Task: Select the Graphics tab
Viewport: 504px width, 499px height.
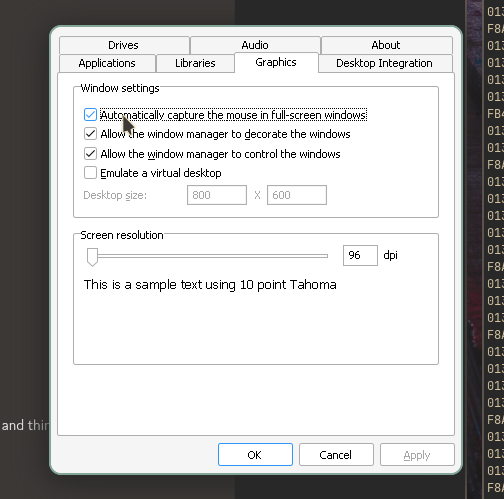Action: [x=276, y=62]
